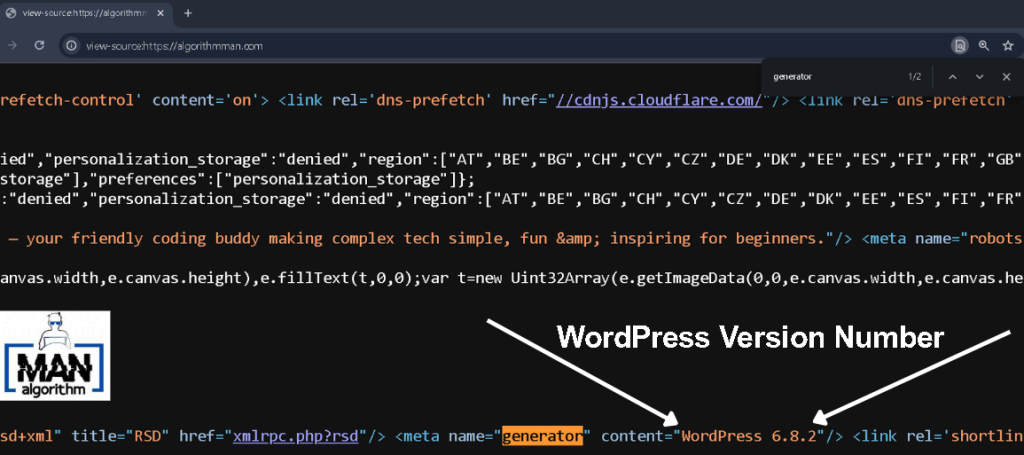Screen dimensions: 1024x455
Task: Close the find bar
Action: (1006, 77)
